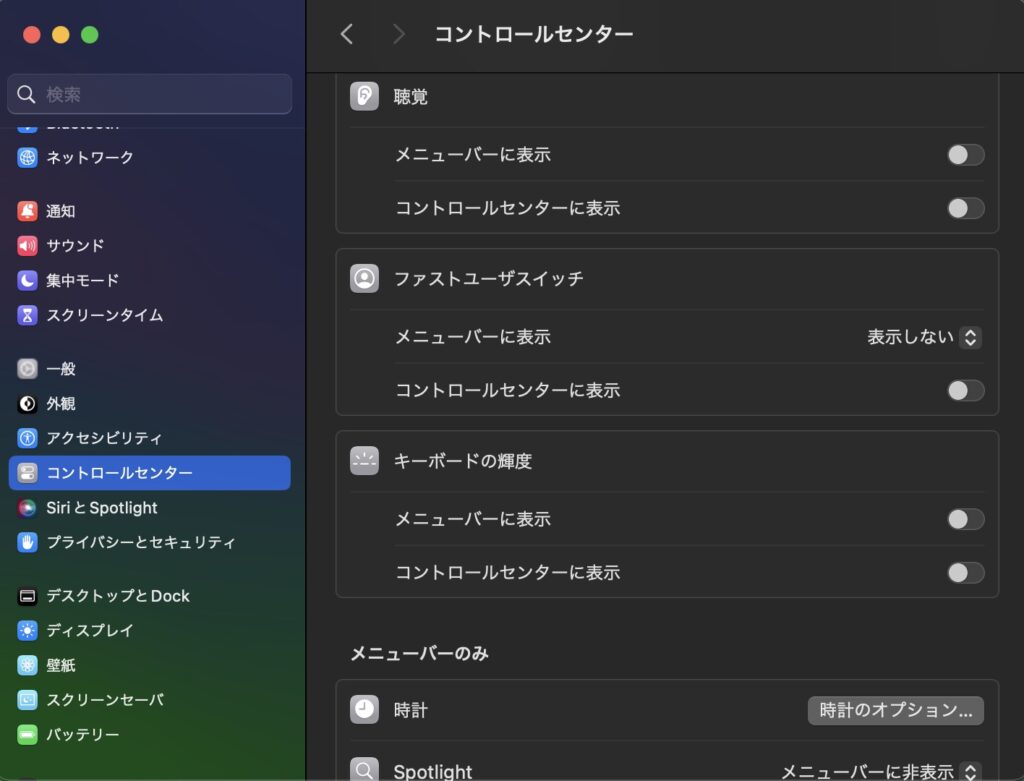This screenshot has height=781, width=1024.
Task: Enable キーボードの輝度 メニューバーに表示 switch
Action: (965, 519)
